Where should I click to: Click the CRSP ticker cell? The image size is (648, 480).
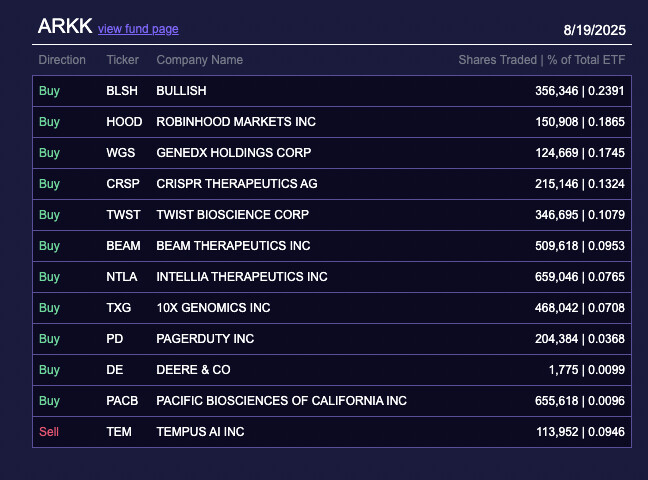tap(123, 184)
